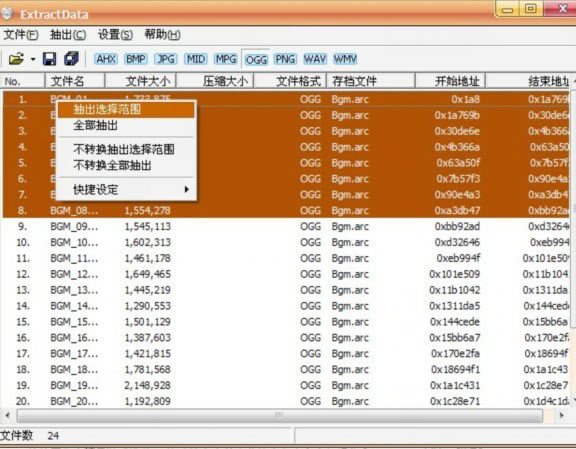Minimize the ExtractData window

coord(507,10)
